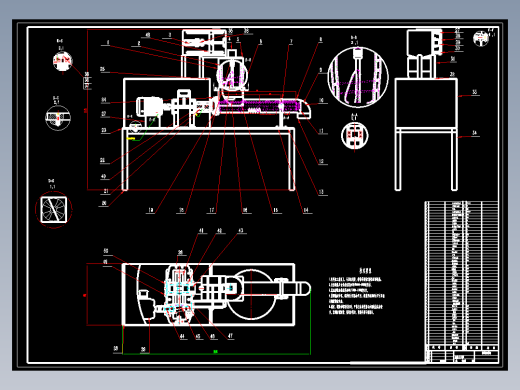Click the small detail circle in top-right corner

point(481,38)
